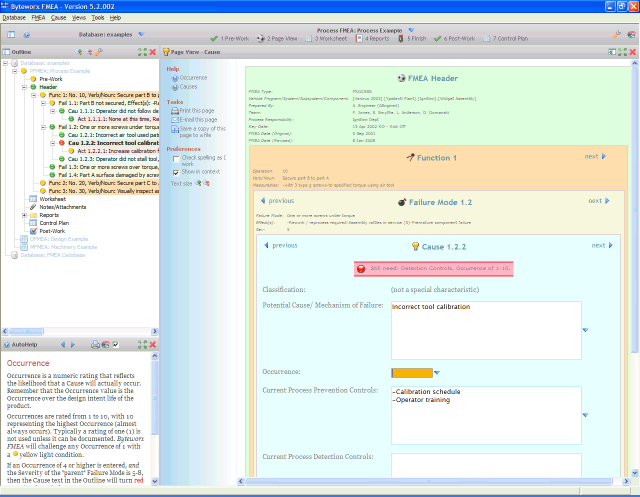The width and height of the screenshot is (640, 497).
Task: Maximize the Outline panel with green arrows
Action: (142, 52)
